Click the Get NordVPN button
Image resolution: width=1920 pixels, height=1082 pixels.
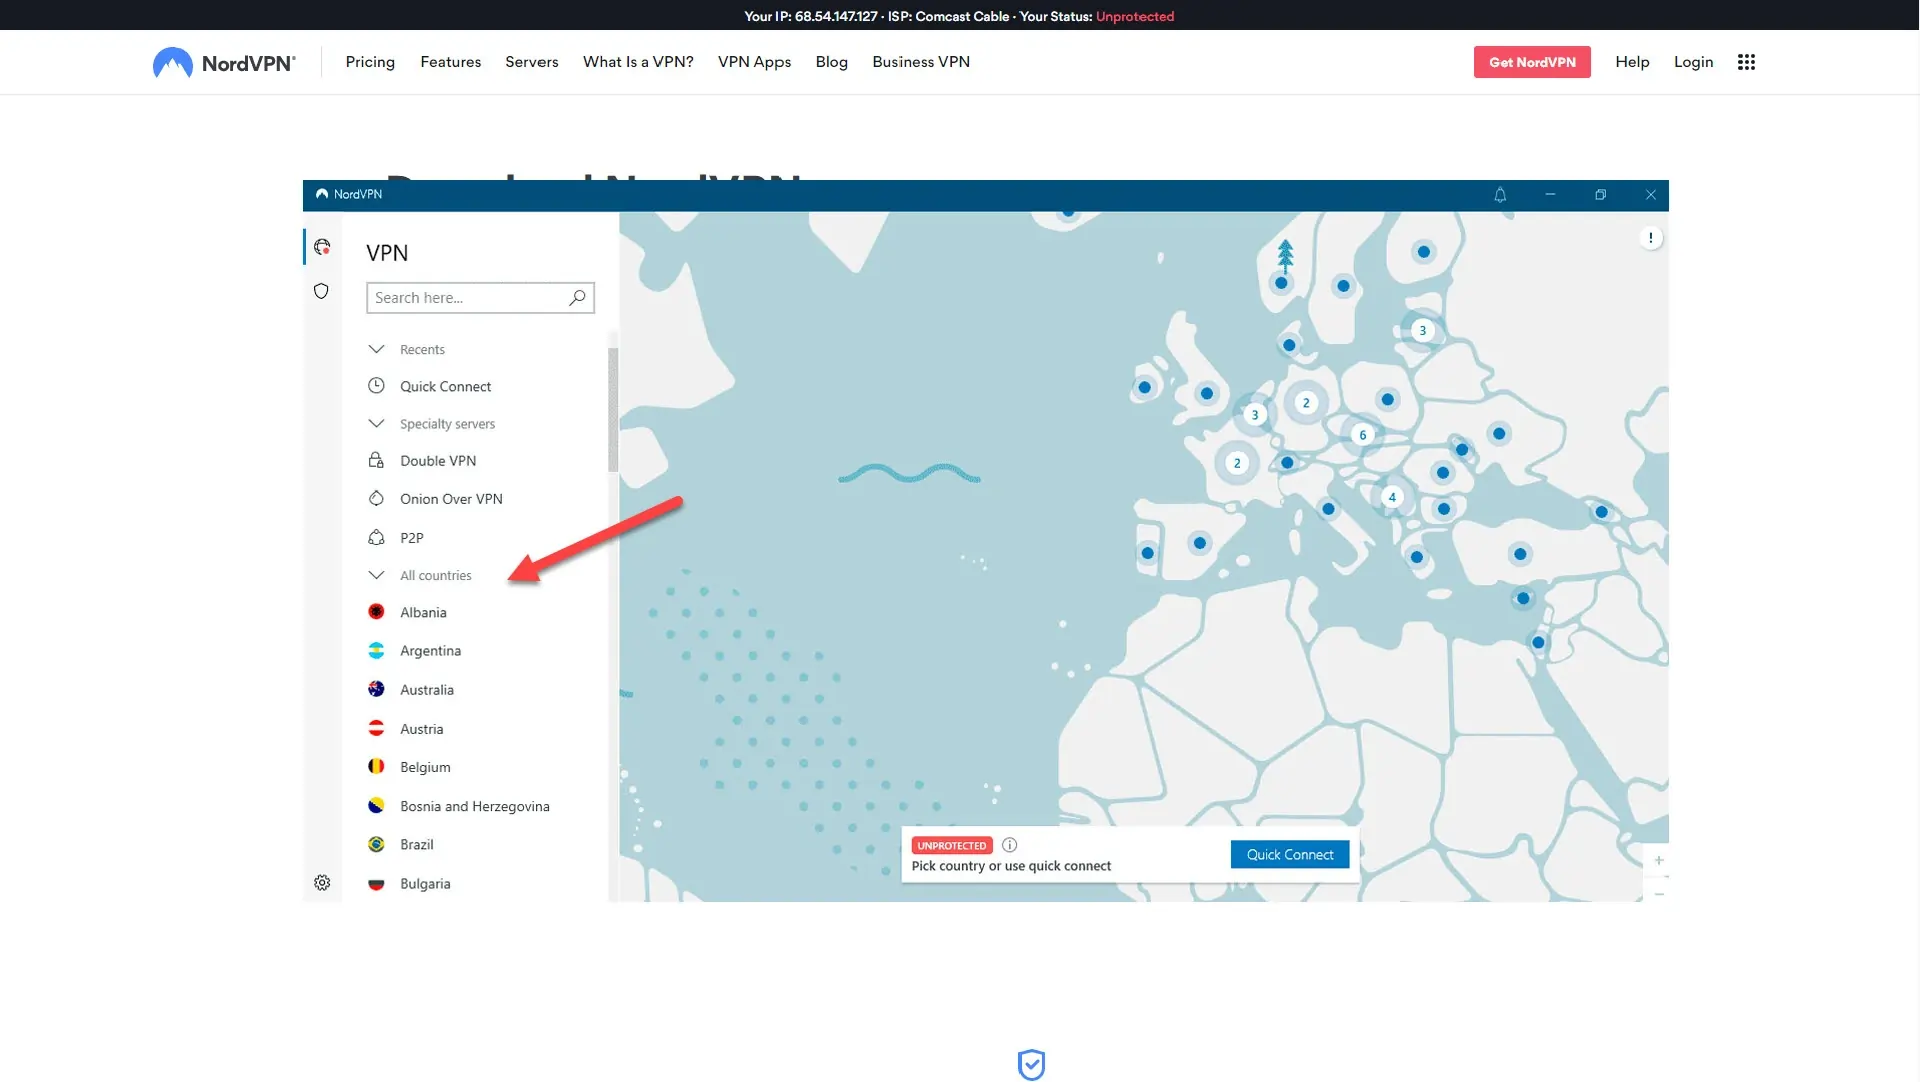tap(1532, 62)
